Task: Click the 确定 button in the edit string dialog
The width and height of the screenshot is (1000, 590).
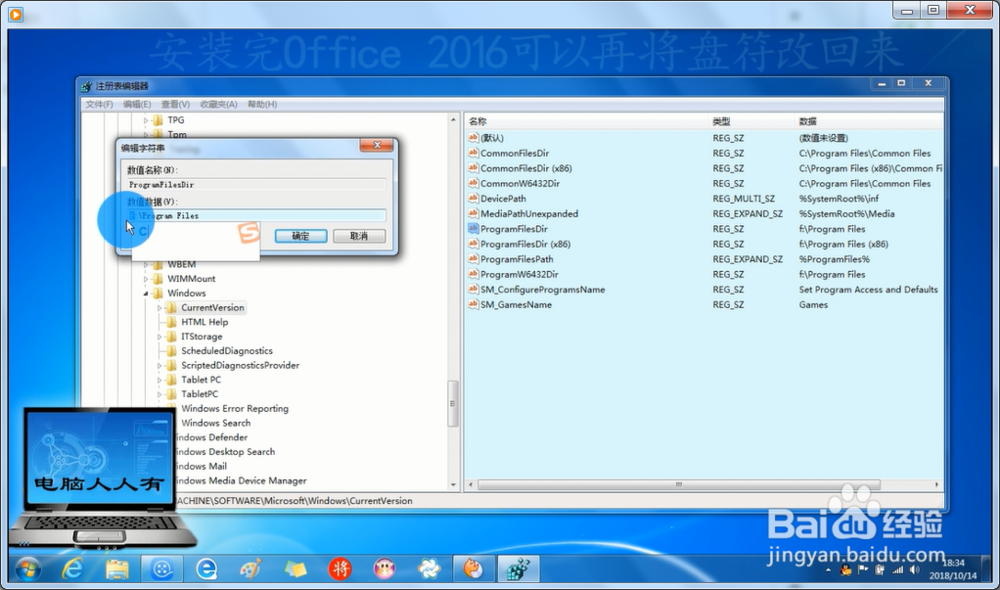Action: [301, 236]
